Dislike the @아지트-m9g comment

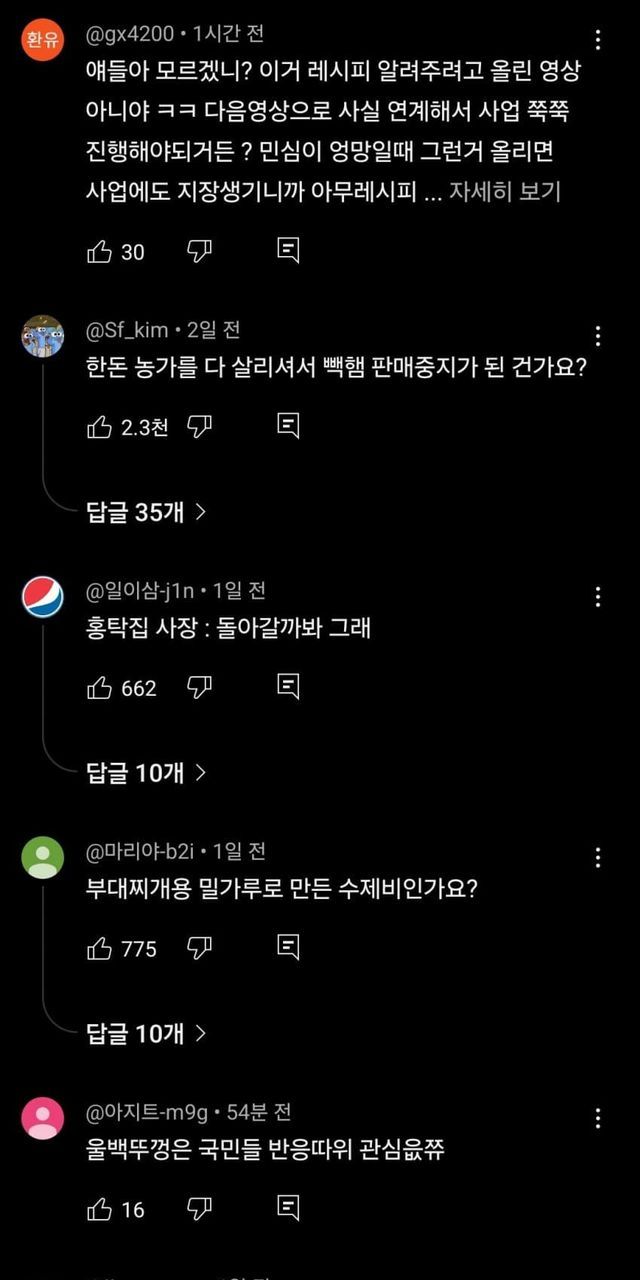(x=200, y=1209)
